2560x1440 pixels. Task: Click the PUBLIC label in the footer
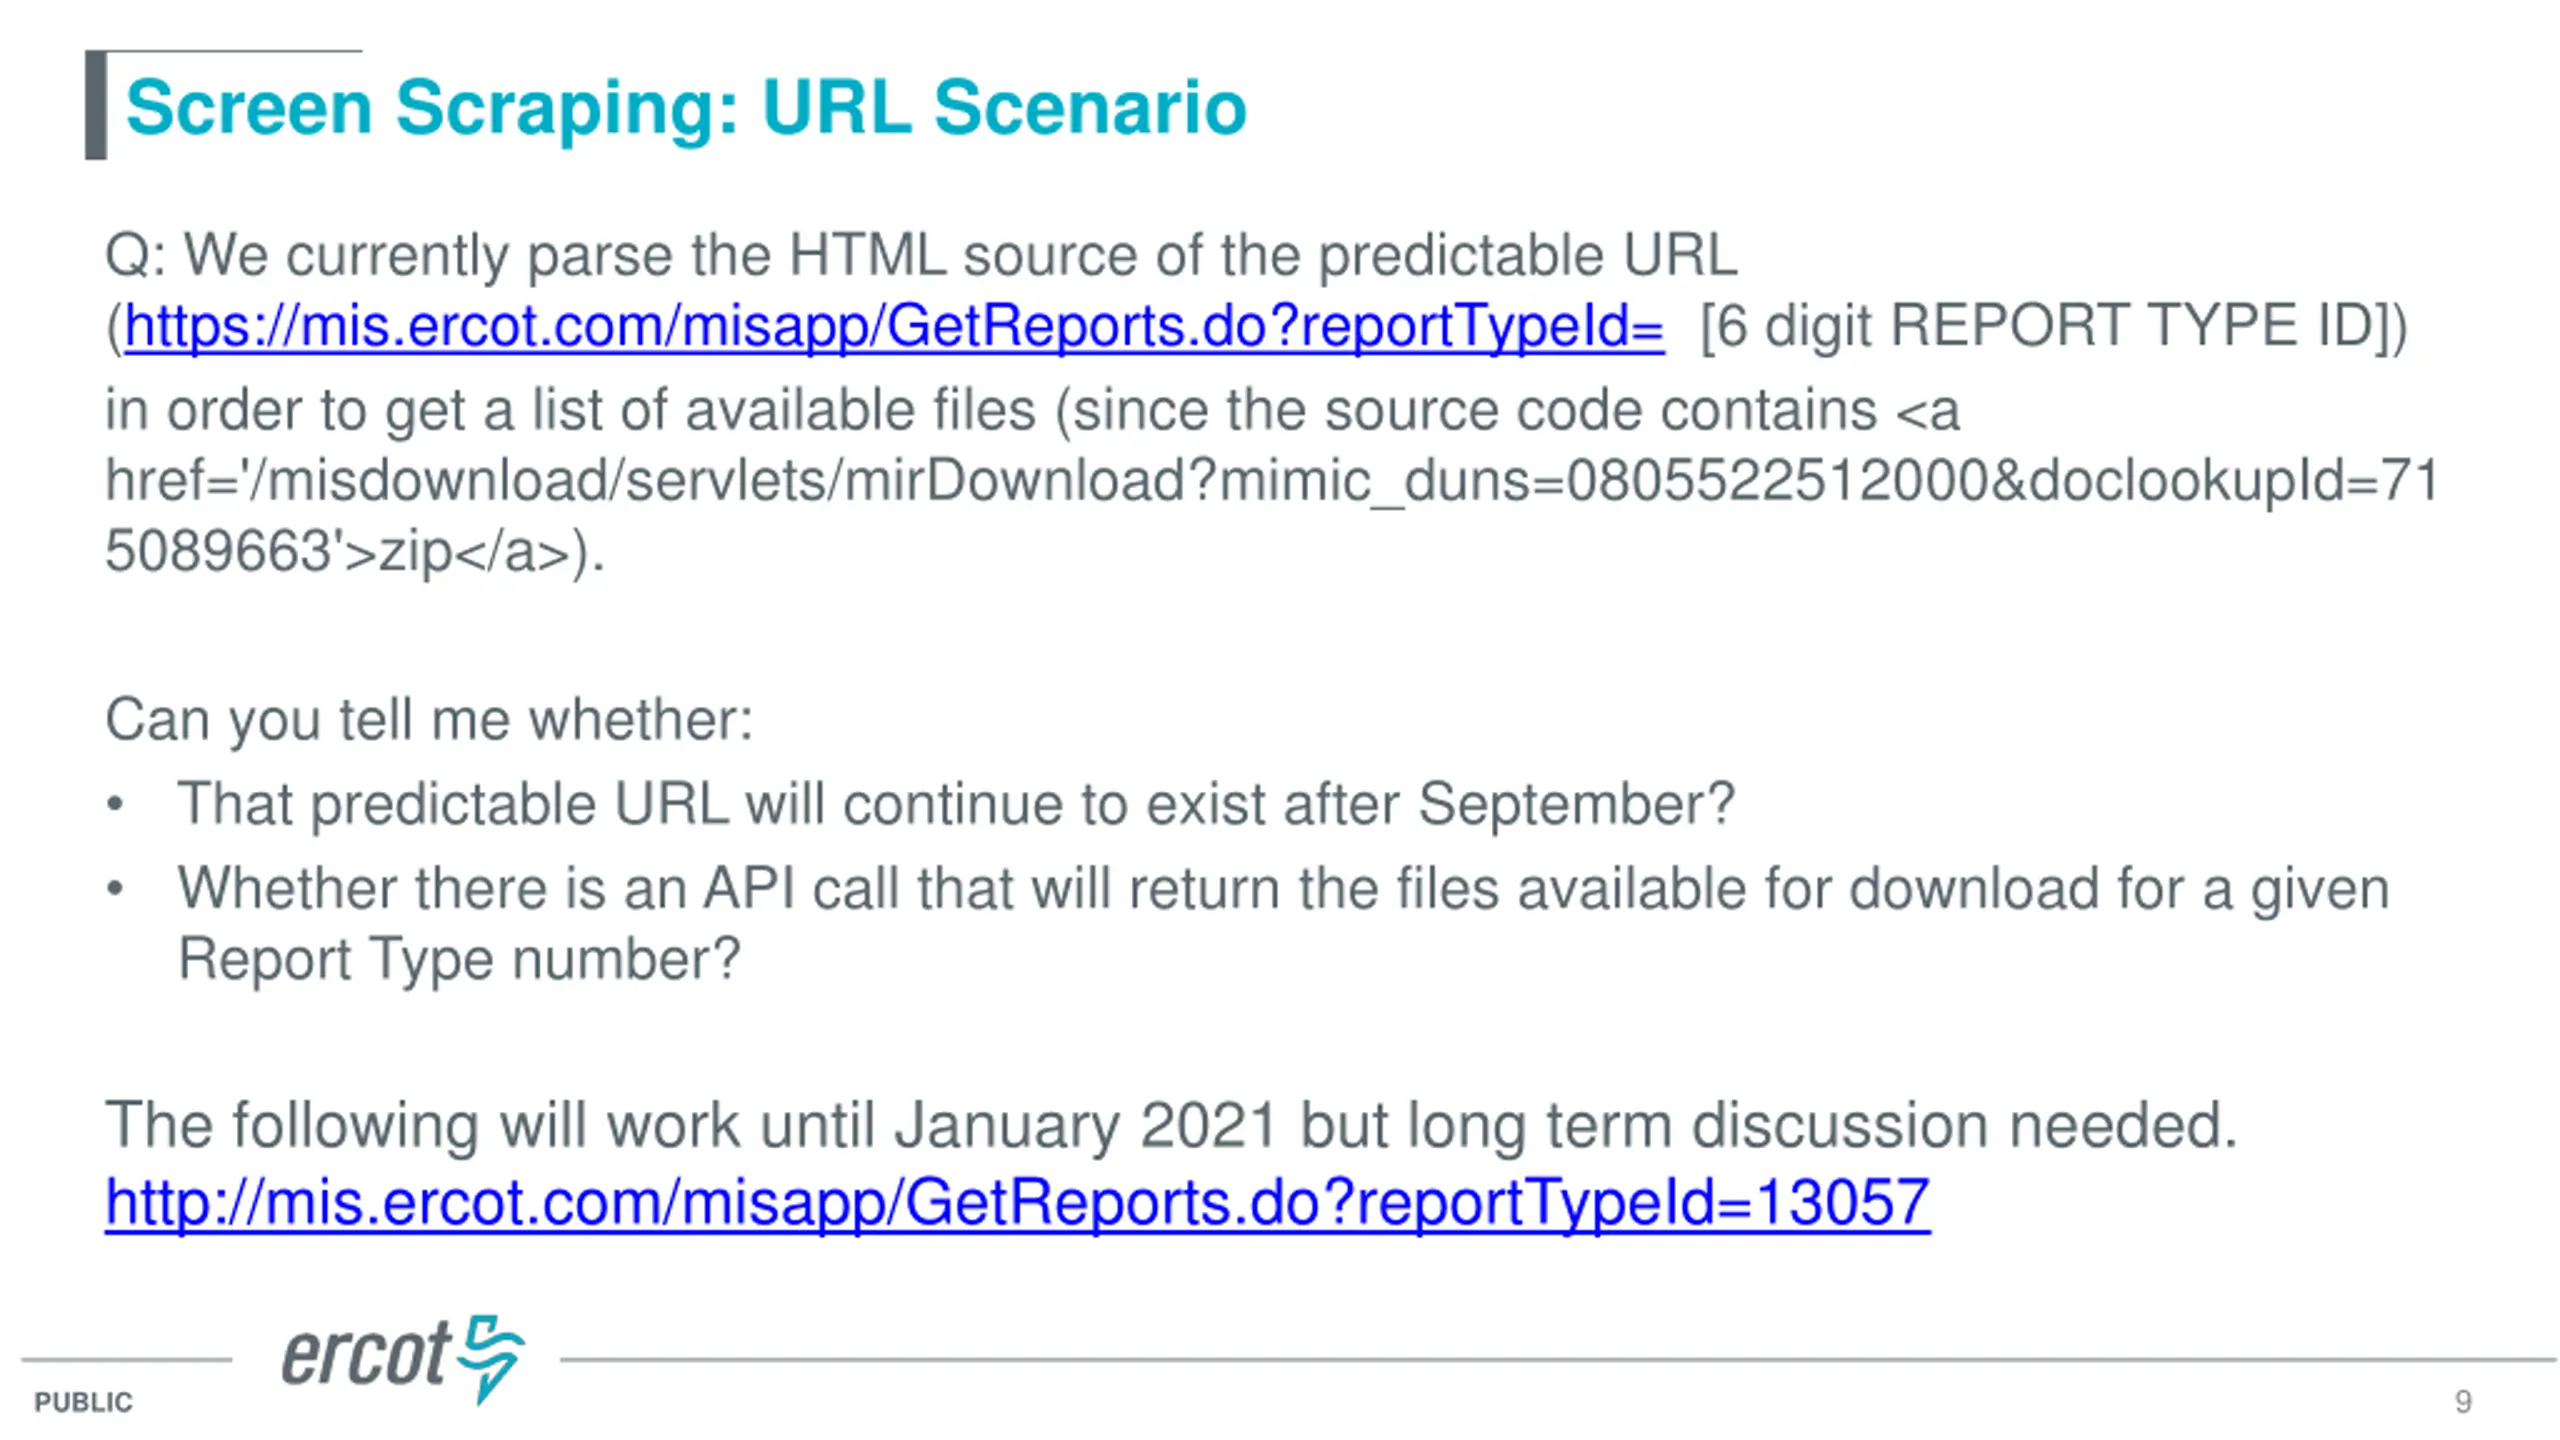(83, 1402)
